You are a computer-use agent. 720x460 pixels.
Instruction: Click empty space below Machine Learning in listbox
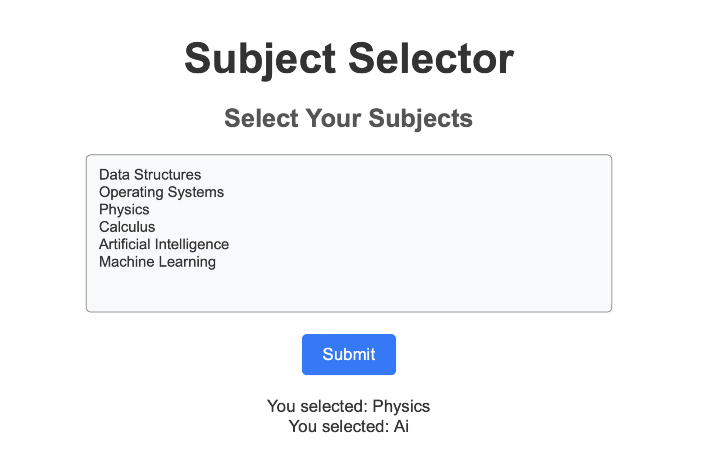[x=348, y=290]
